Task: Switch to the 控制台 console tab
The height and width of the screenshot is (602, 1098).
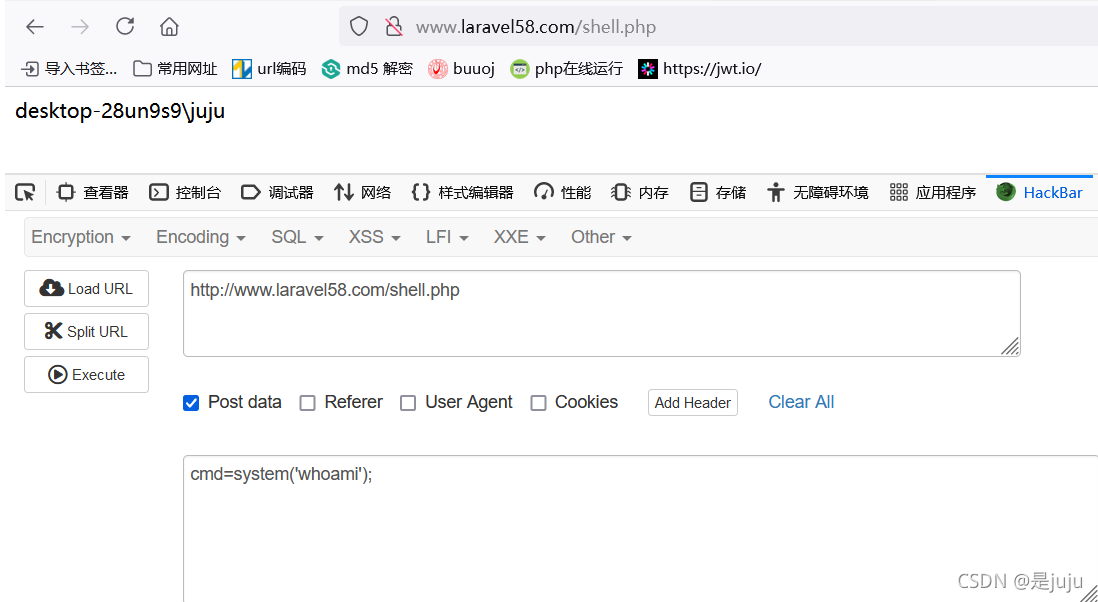Action: [186, 192]
